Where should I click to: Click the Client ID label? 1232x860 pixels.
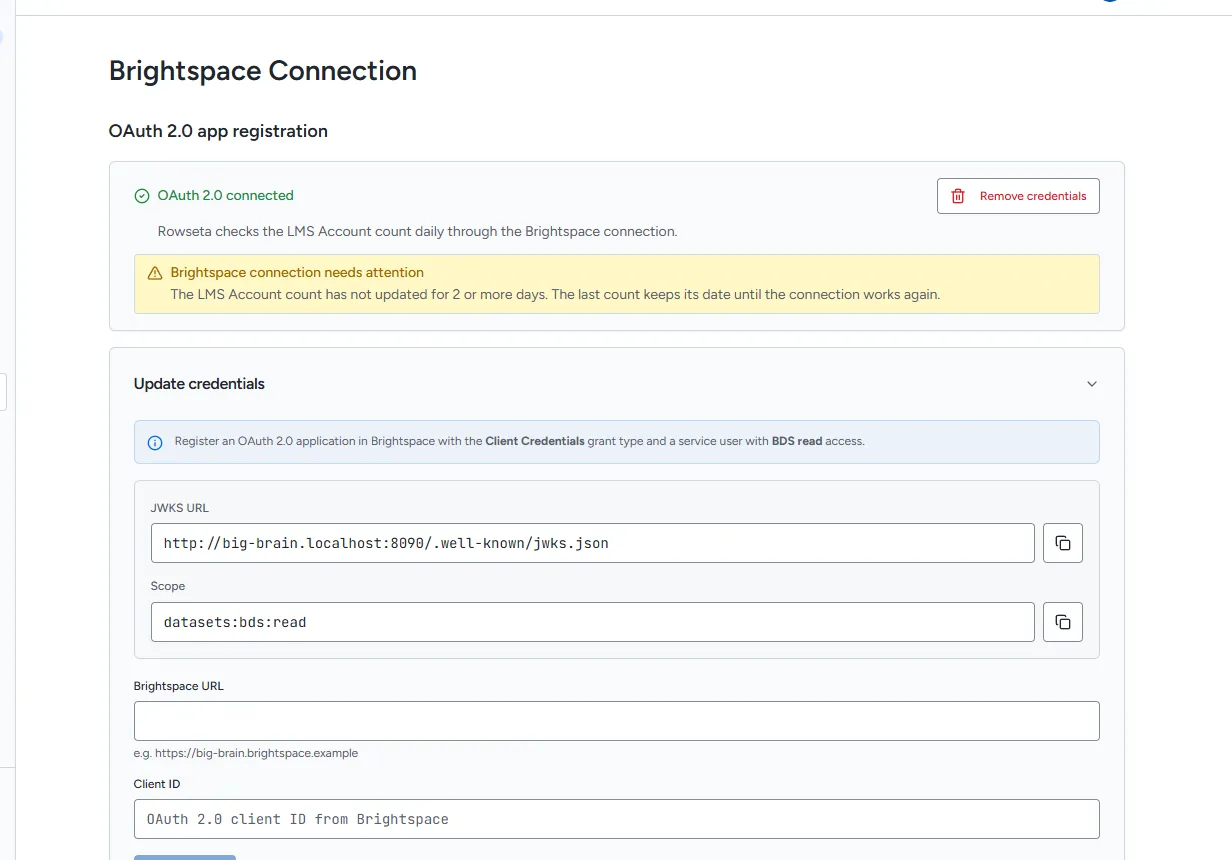157,784
